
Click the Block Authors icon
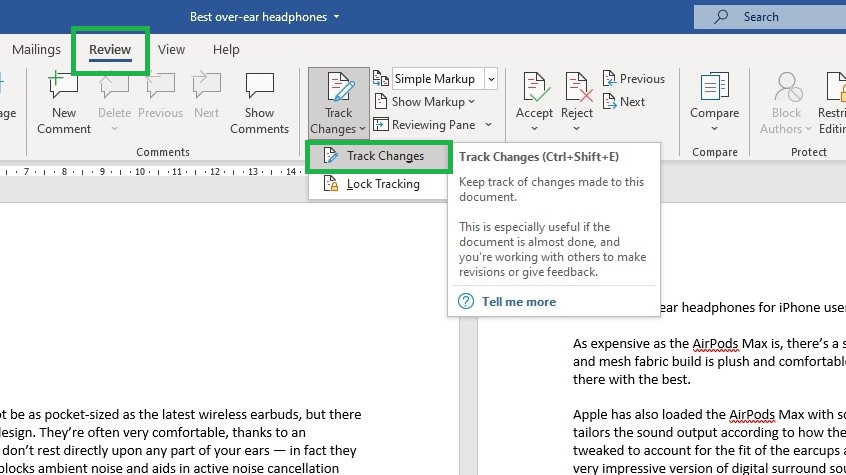pos(786,87)
